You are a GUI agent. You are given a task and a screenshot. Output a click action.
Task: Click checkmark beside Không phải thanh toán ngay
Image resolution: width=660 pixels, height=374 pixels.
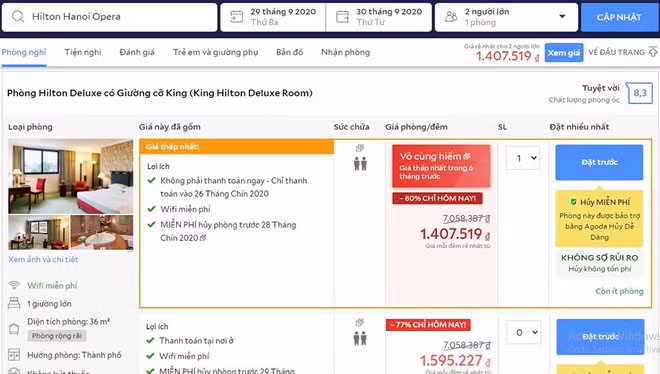(152, 180)
